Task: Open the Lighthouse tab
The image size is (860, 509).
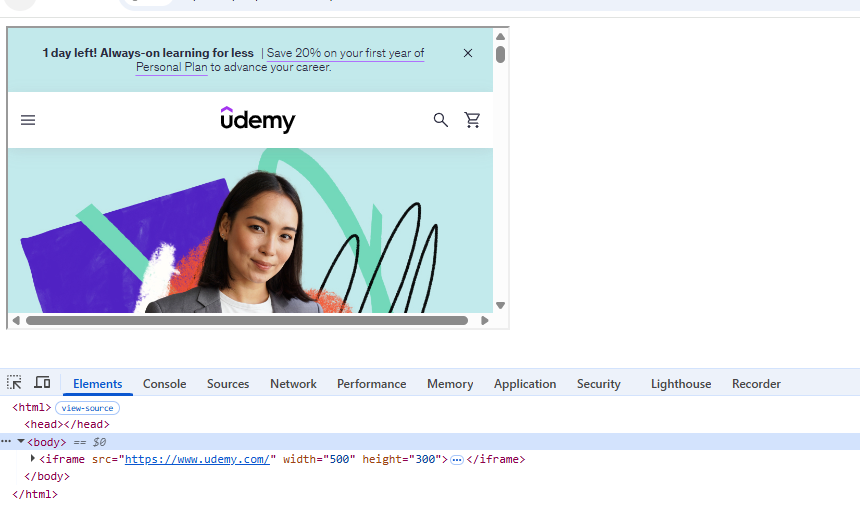Action: [x=681, y=384]
